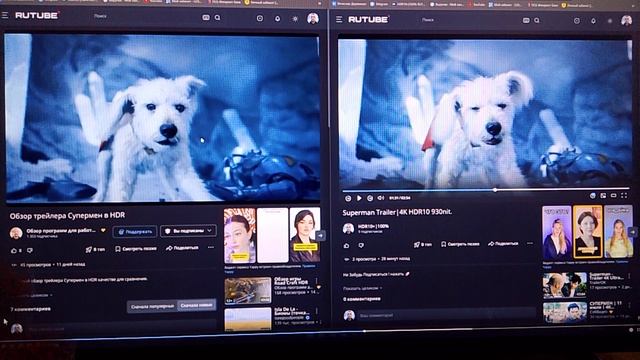The width and height of the screenshot is (640, 360).
Task: Open channel Обзор программ для работ… avatar
Action: point(16,233)
